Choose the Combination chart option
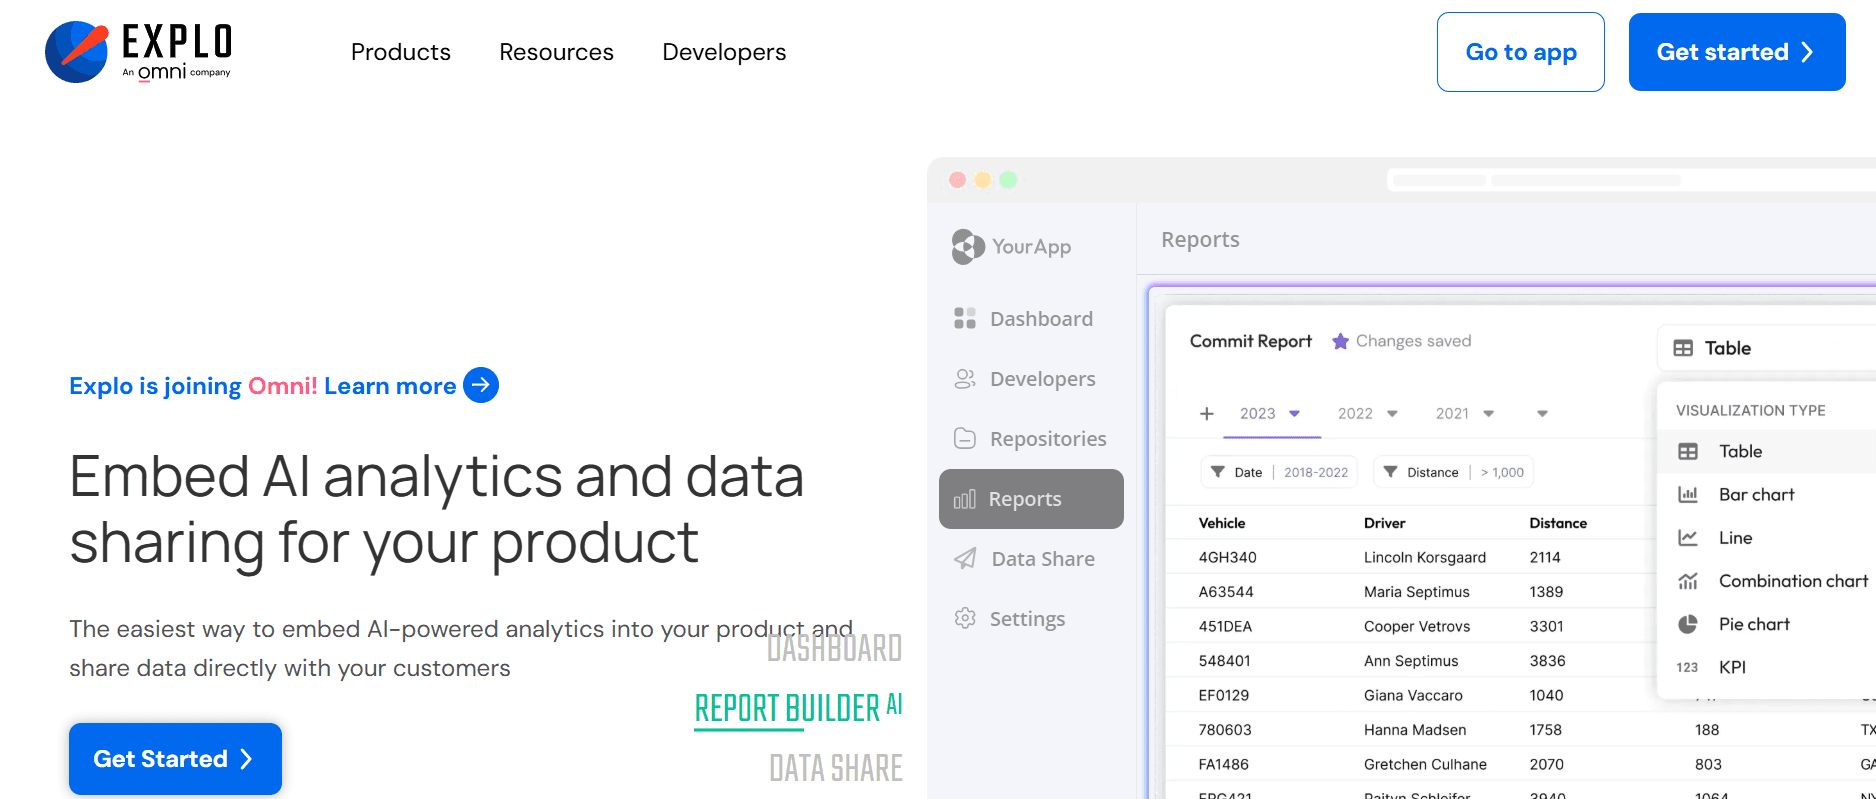 pyautogui.click(x=1766, y=580)
